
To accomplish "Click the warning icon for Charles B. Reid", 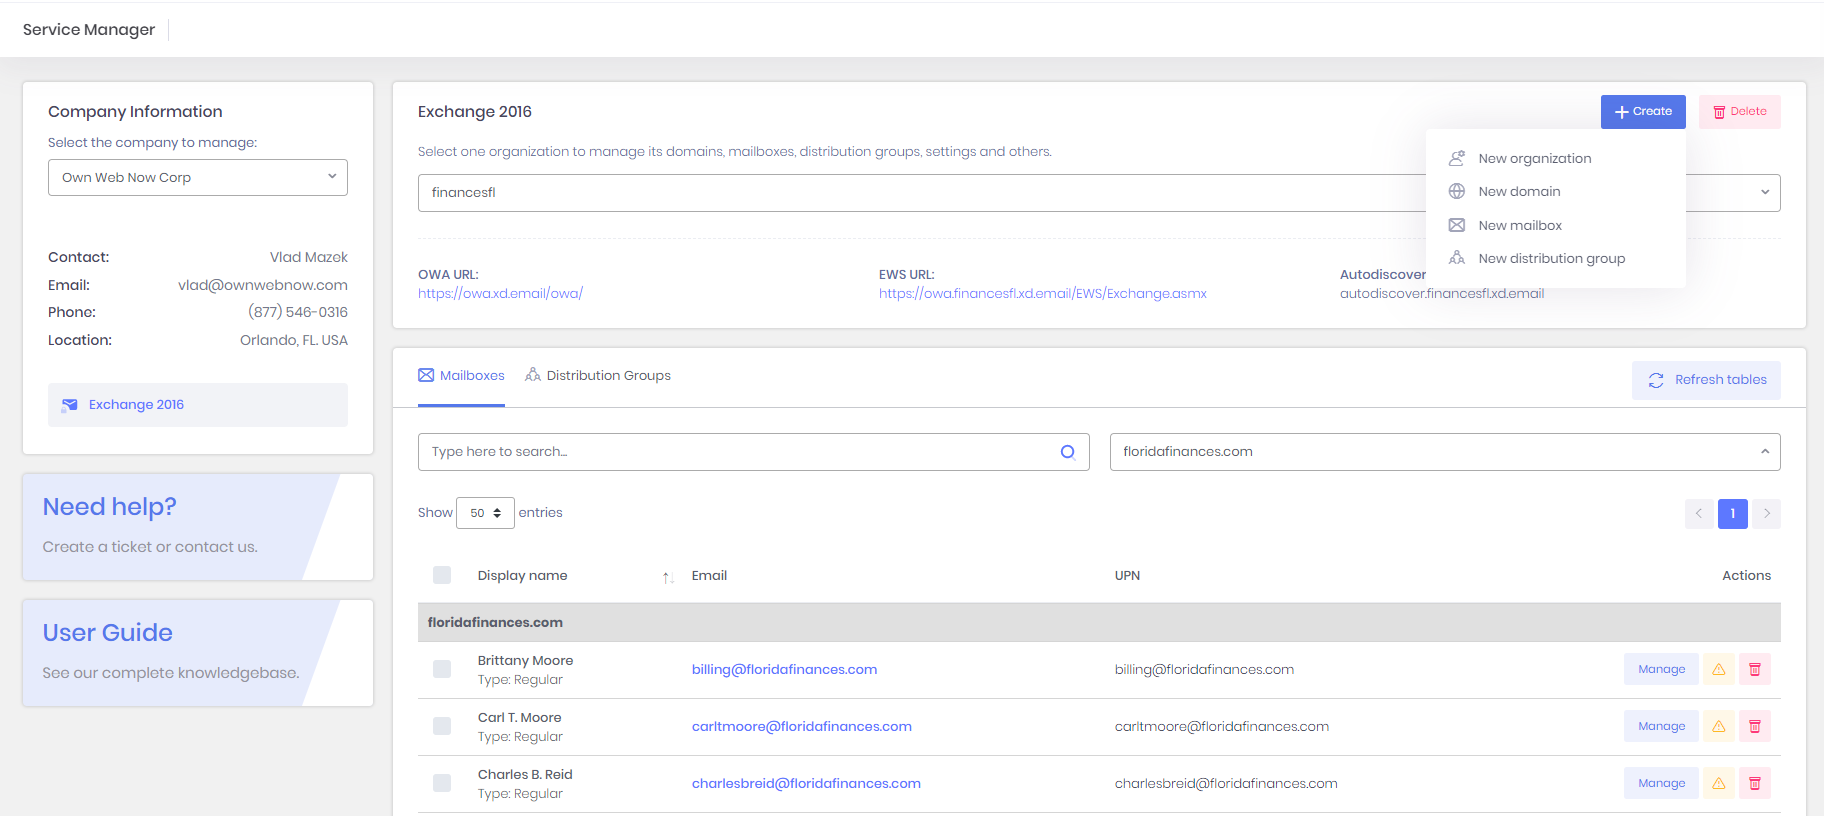I will [x=1718, y=783].
